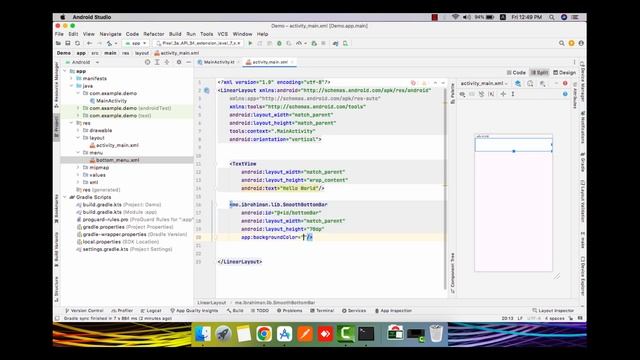The width and height of the screenshot is (640, 360).
Task: Run the app with the green play button
Action: coord(250,43)
